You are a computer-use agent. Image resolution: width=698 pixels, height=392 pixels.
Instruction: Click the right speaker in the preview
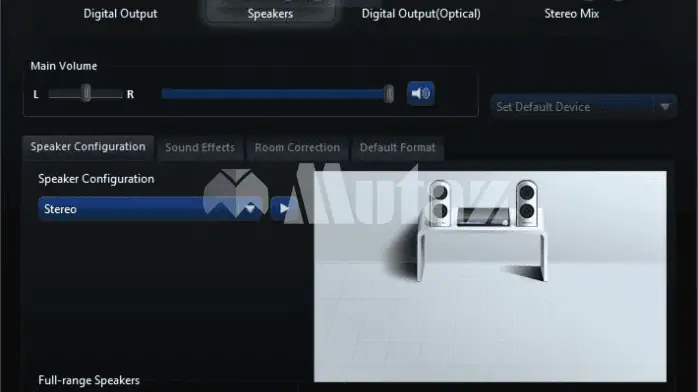527,203
